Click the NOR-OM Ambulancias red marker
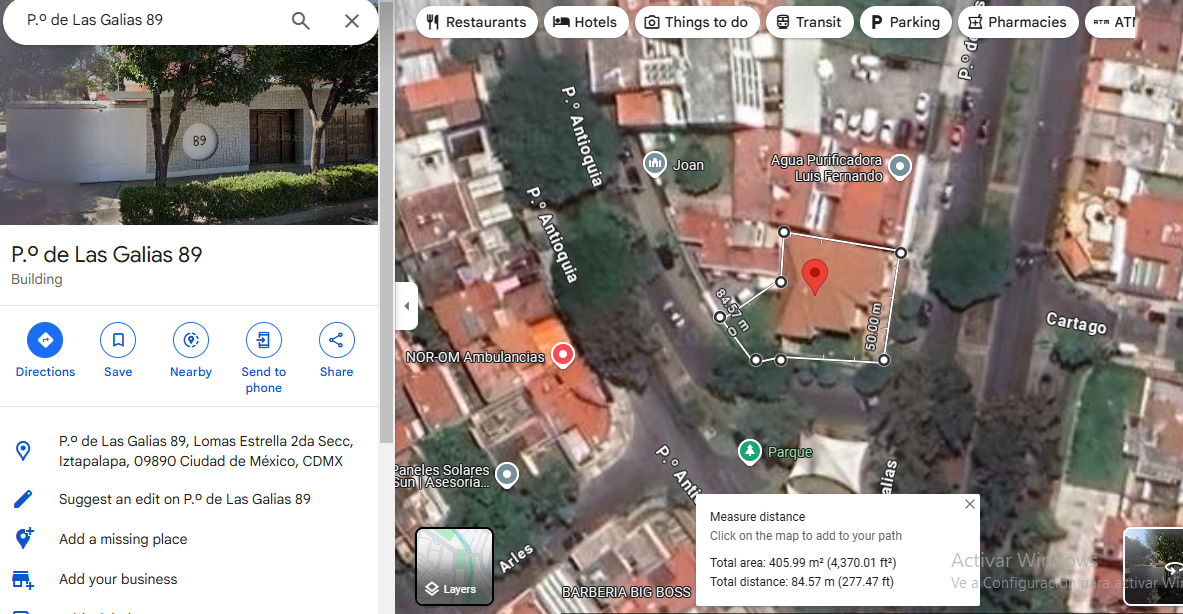This screenshot has height=614, width=1183. point(563,355)
